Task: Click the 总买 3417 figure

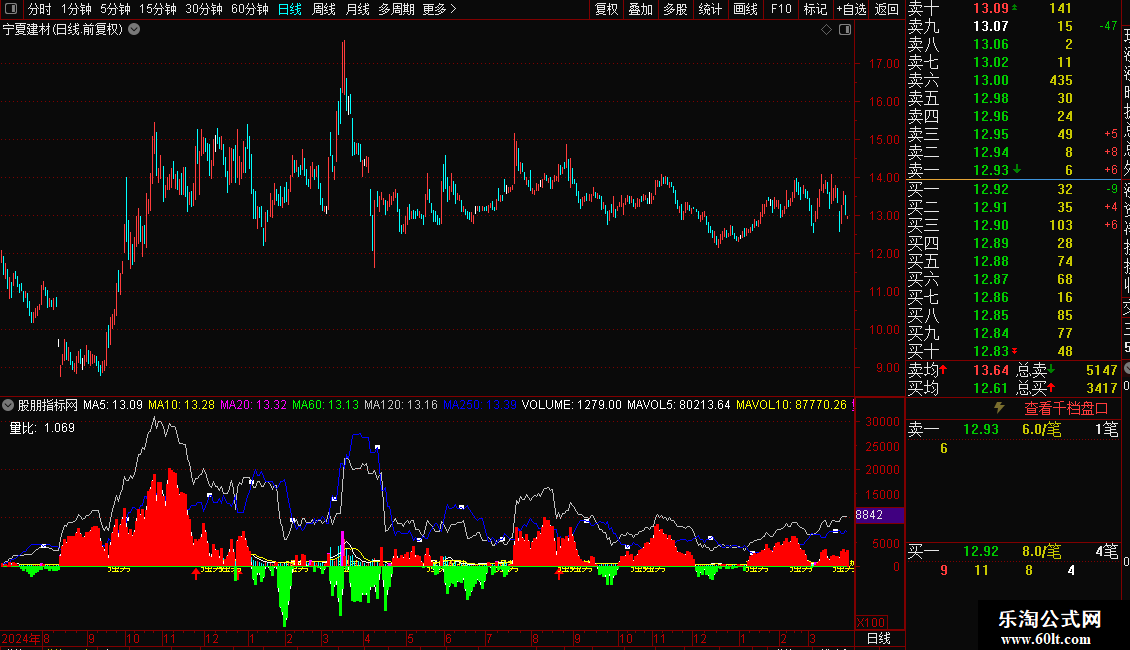Action: tap(1101, 388)
